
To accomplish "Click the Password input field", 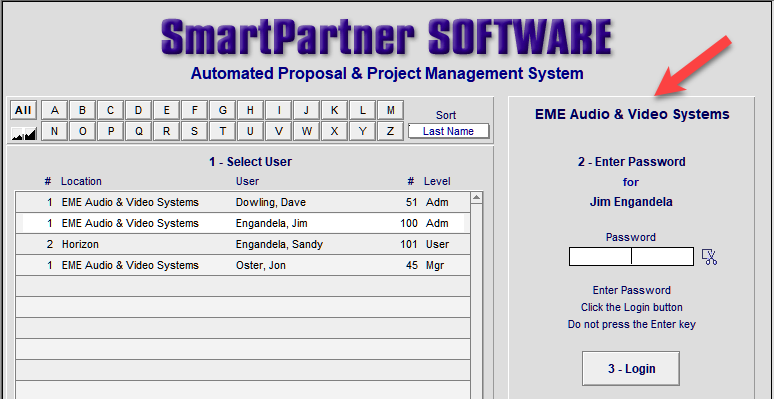I will 631,257.
